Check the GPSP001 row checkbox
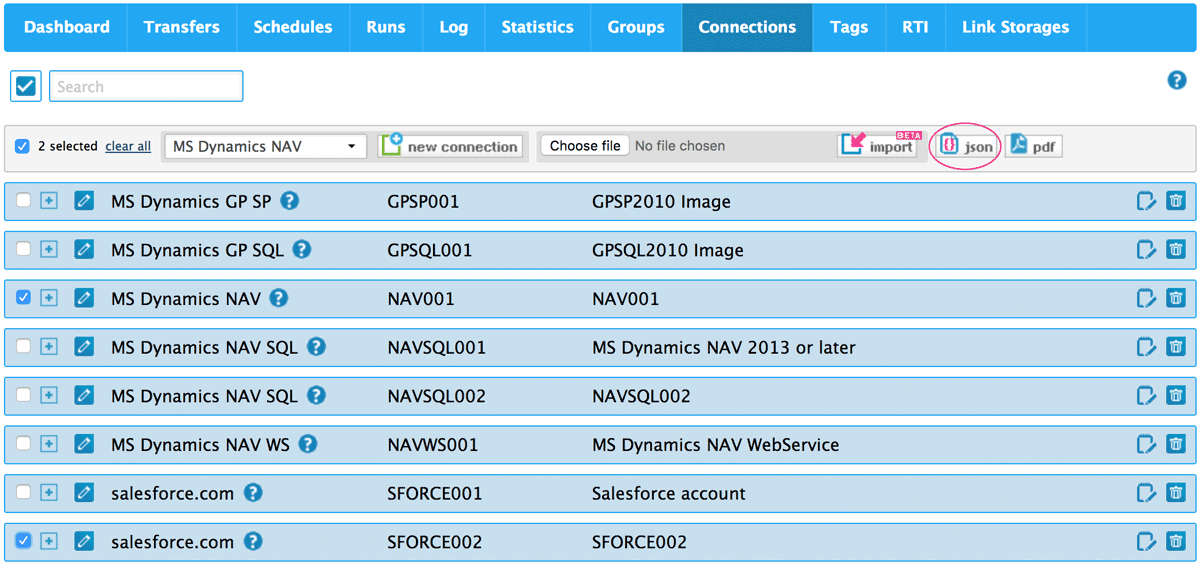Image resolution: width=1200 pixels, height=565 pixels. 23,201
